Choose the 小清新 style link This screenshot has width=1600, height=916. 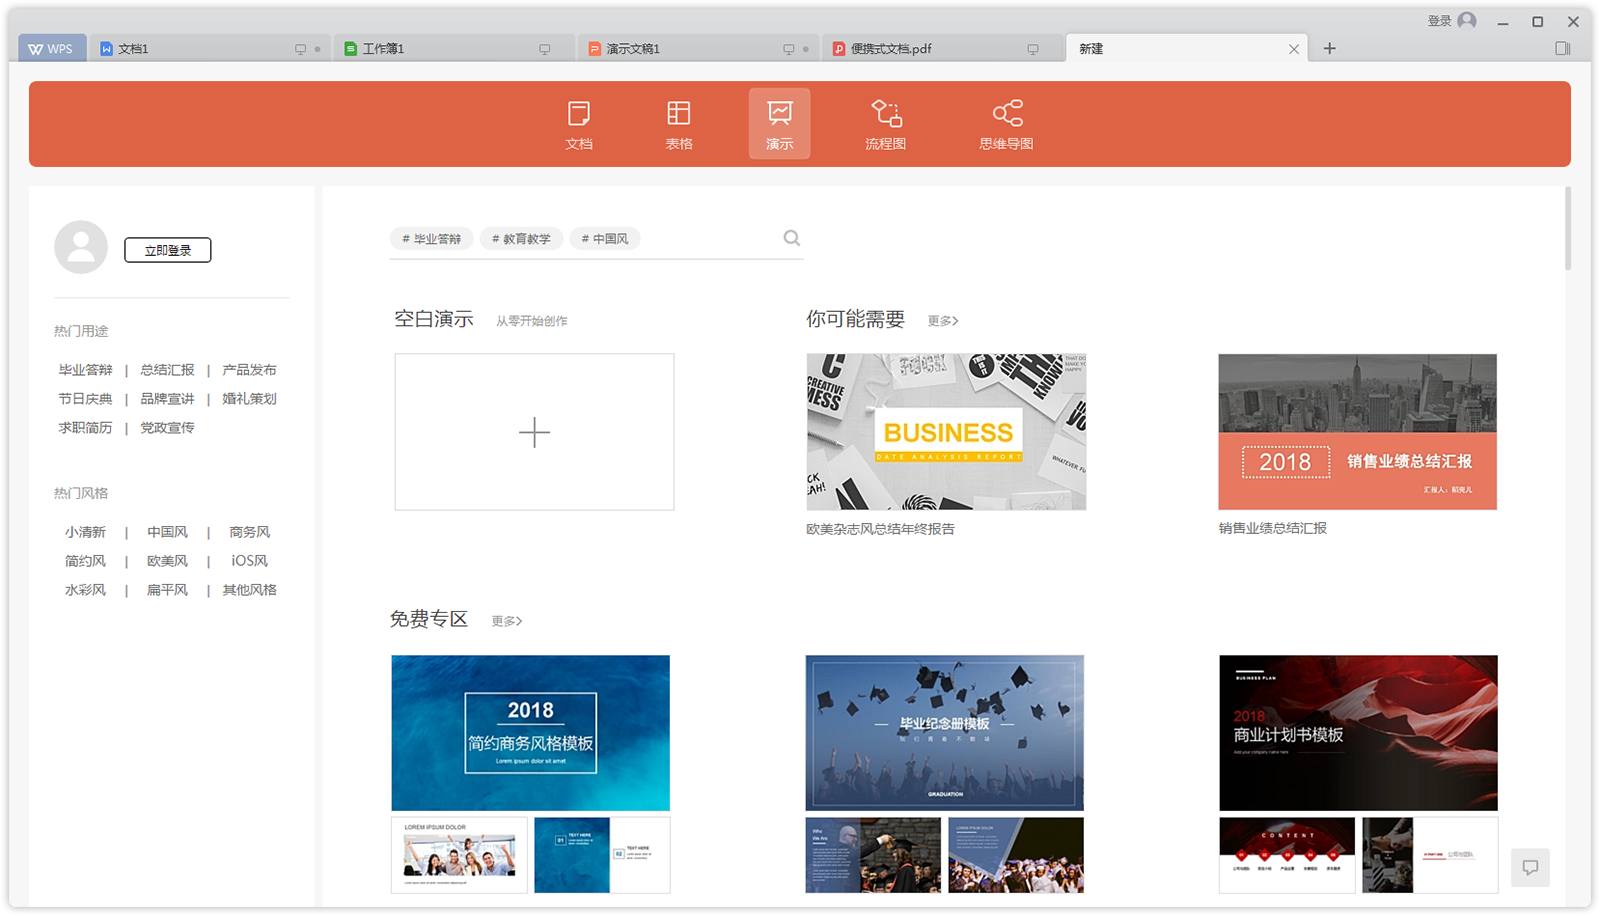tap(85, 532)
